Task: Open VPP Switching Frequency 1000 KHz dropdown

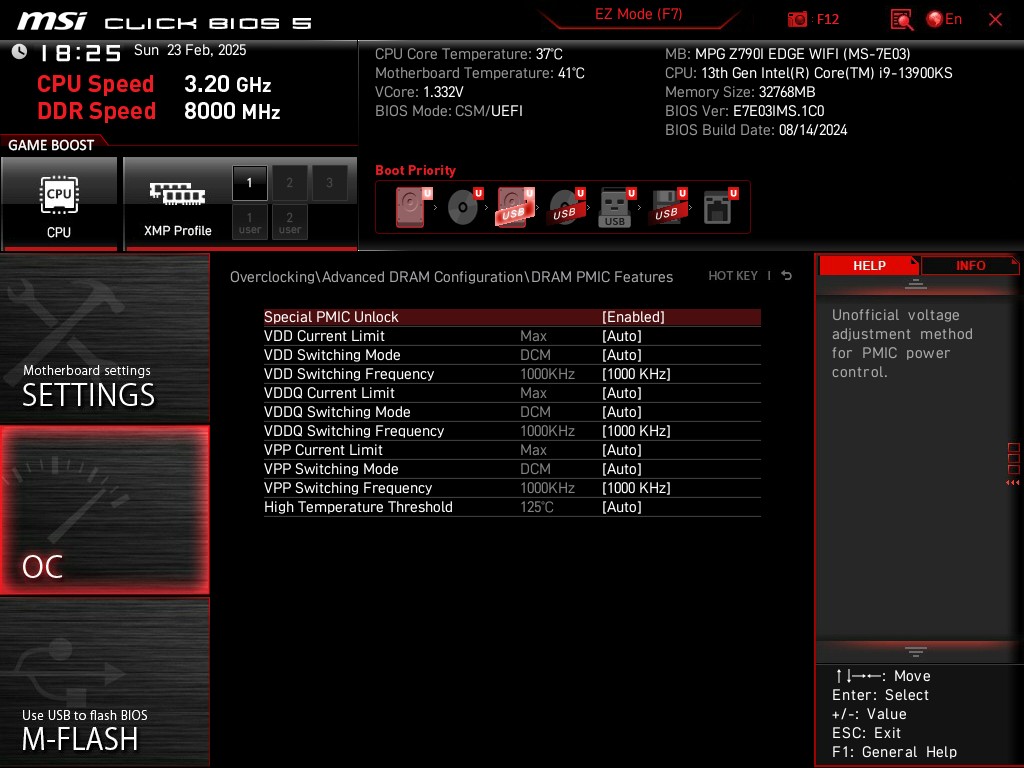Action: [x=636, y=487]
